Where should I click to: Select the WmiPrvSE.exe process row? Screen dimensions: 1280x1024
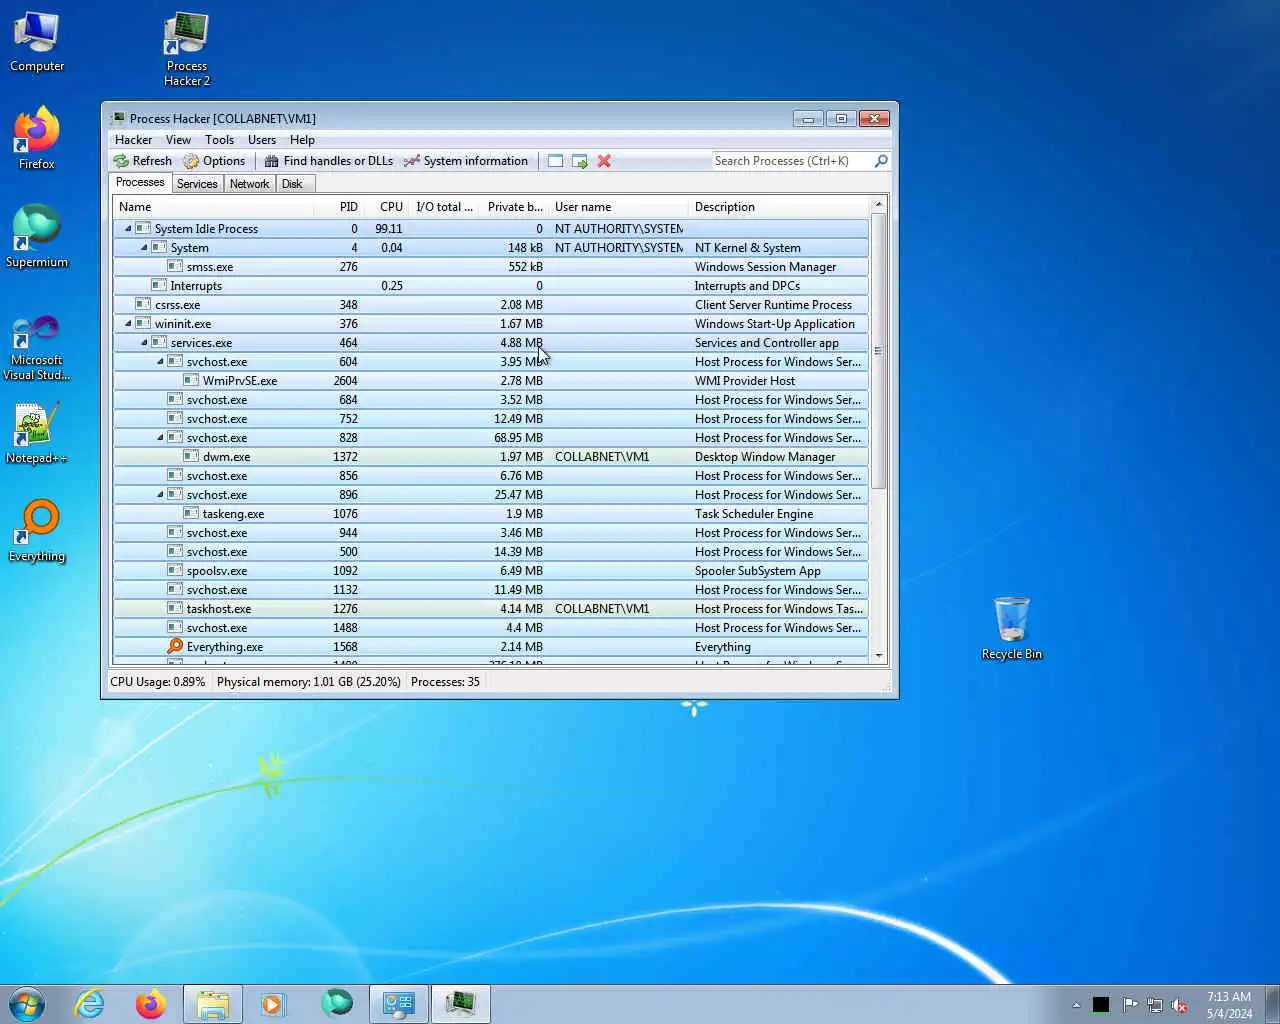(491, 381)
